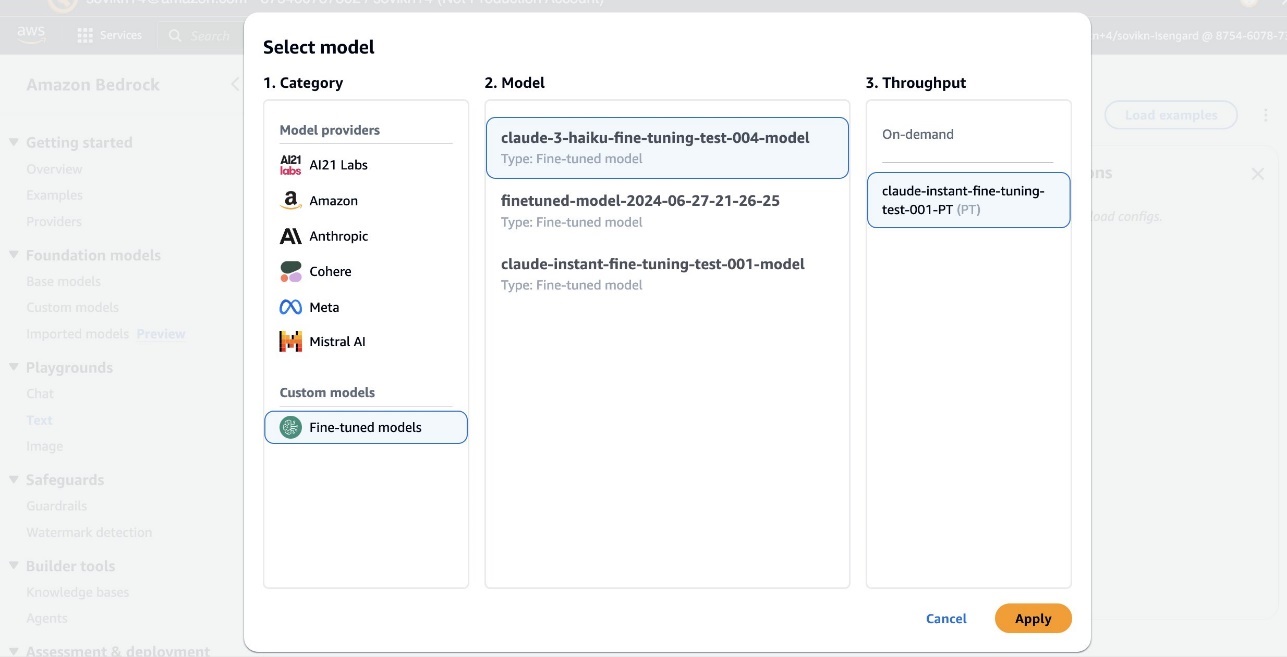Collapse the Getting started section
This screenshot has height=657, width=1287.
point(14,143)
